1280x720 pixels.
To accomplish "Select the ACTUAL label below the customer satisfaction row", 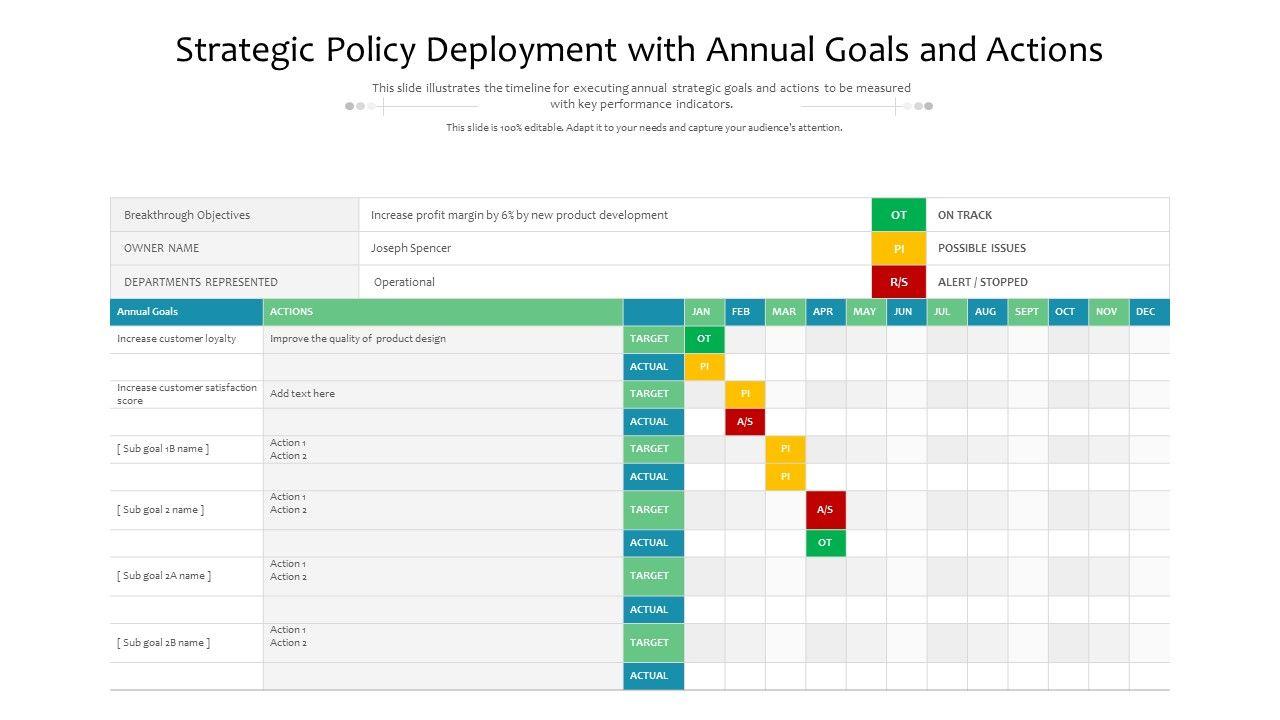I will pos(654,422).
